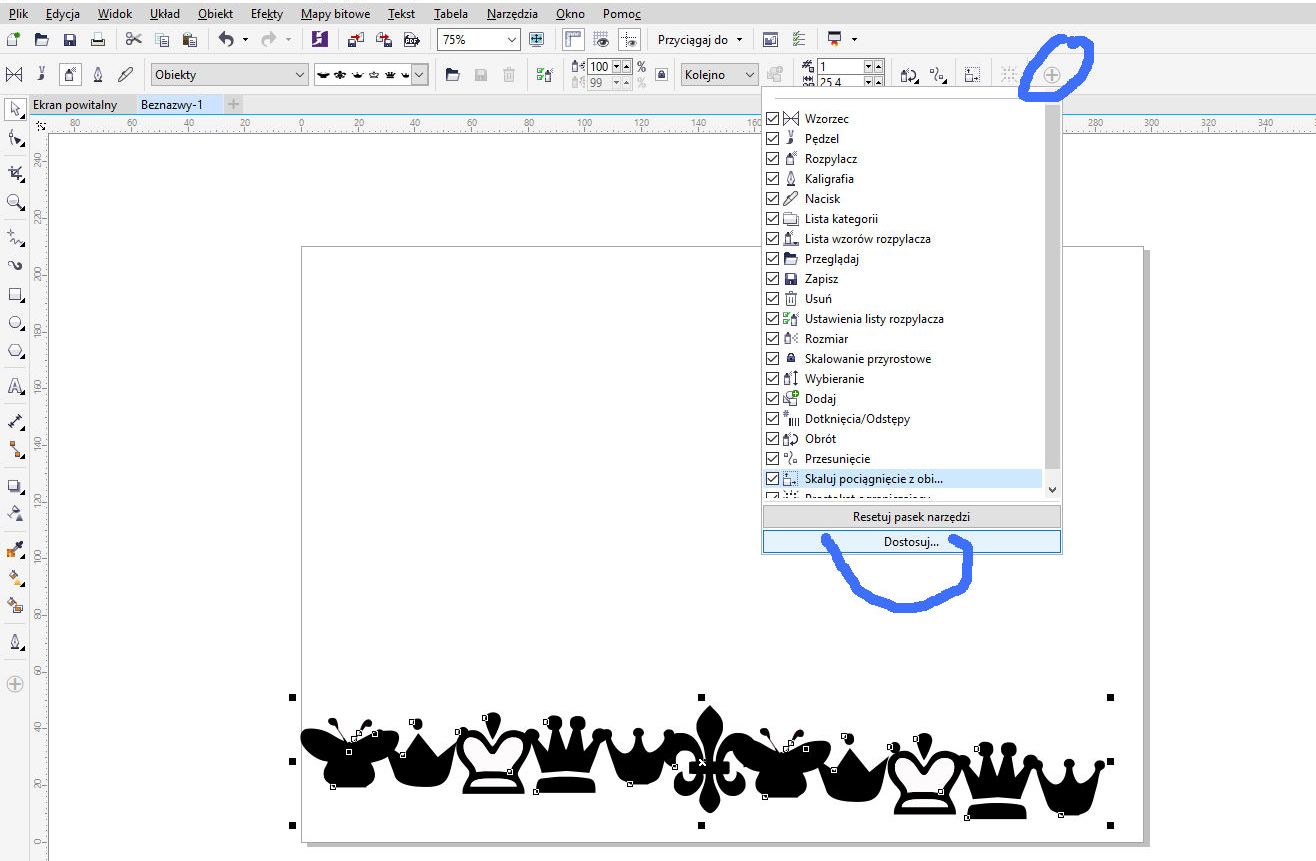Toggle the Obrót checkbox off

tap(772, 439)
